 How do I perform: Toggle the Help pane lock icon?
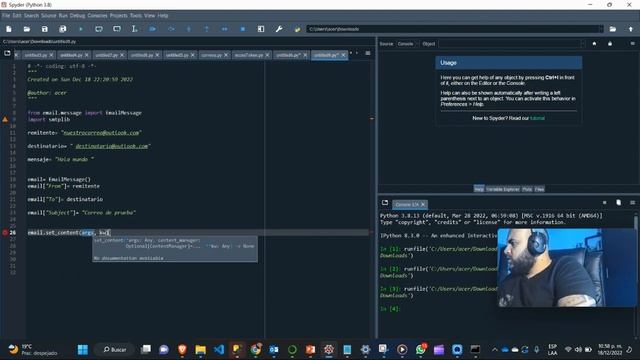click(610, 44)
